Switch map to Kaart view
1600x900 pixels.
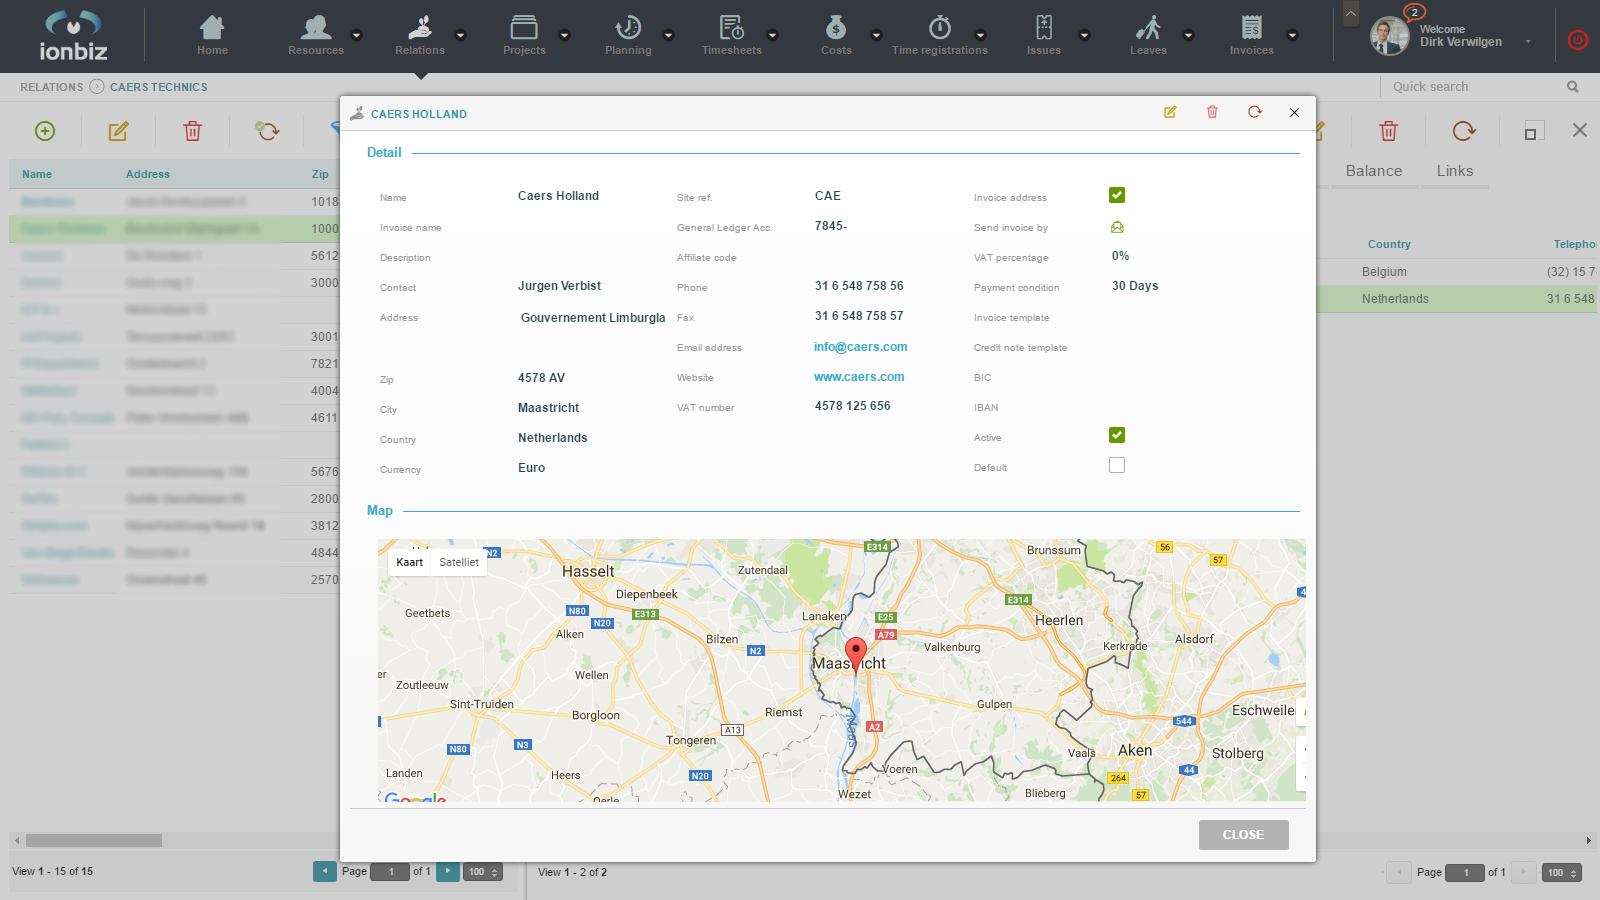tap(409, 562)
